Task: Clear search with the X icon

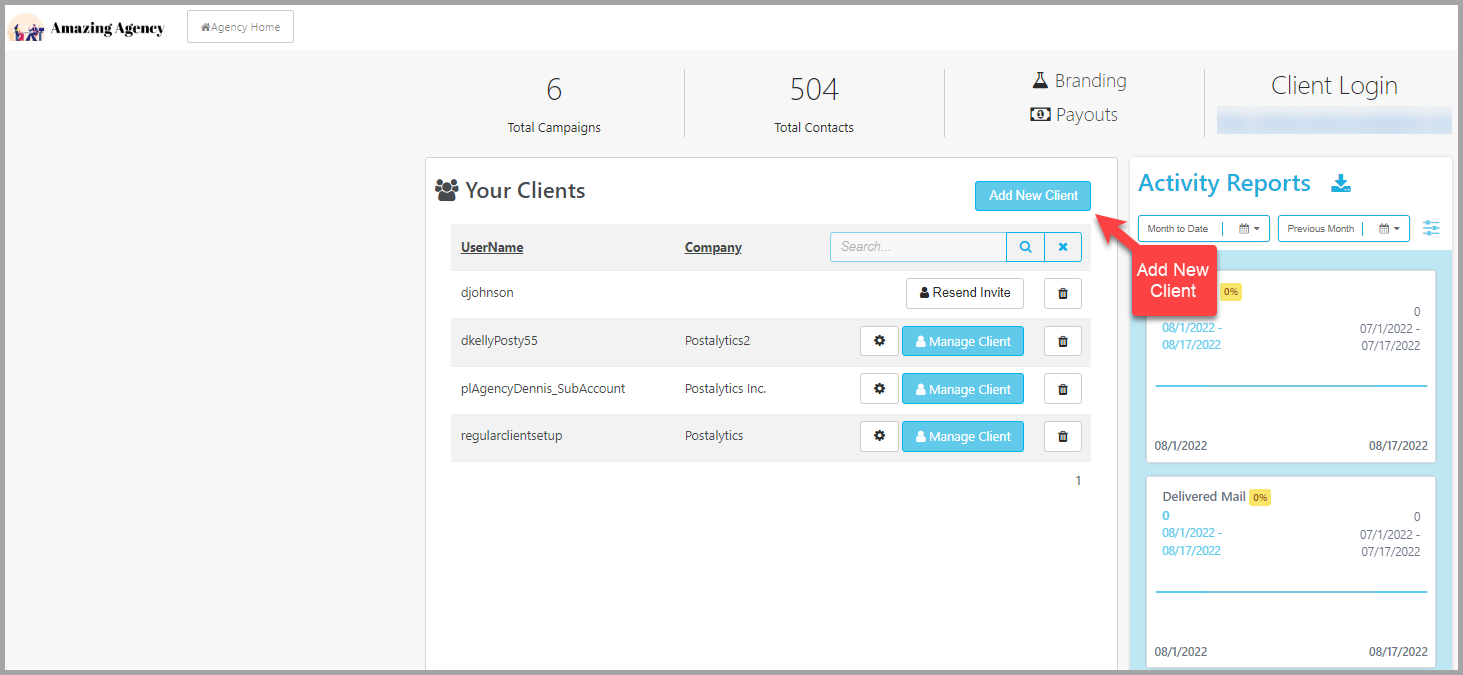Action: [x=1063, y=247]
